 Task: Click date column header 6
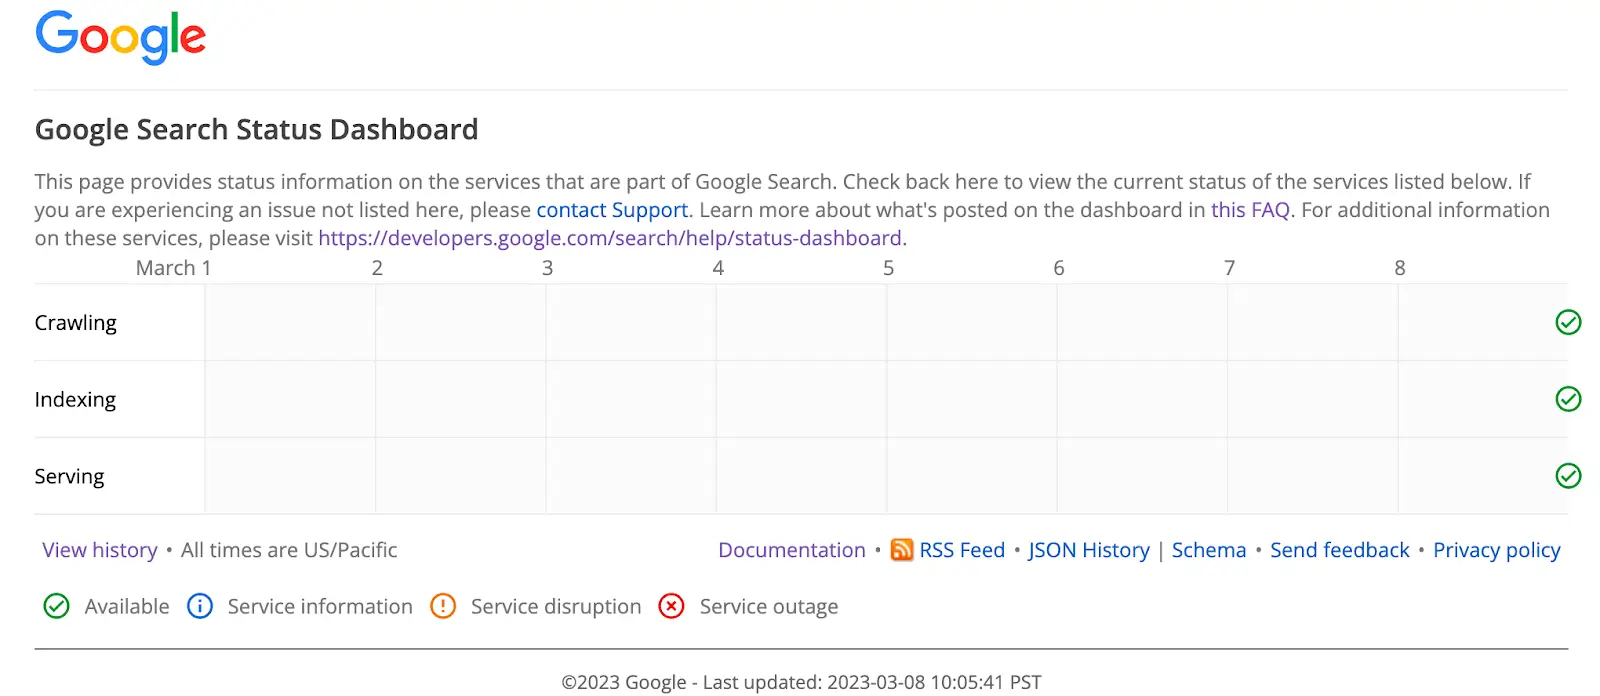[x=1059, y=268]
